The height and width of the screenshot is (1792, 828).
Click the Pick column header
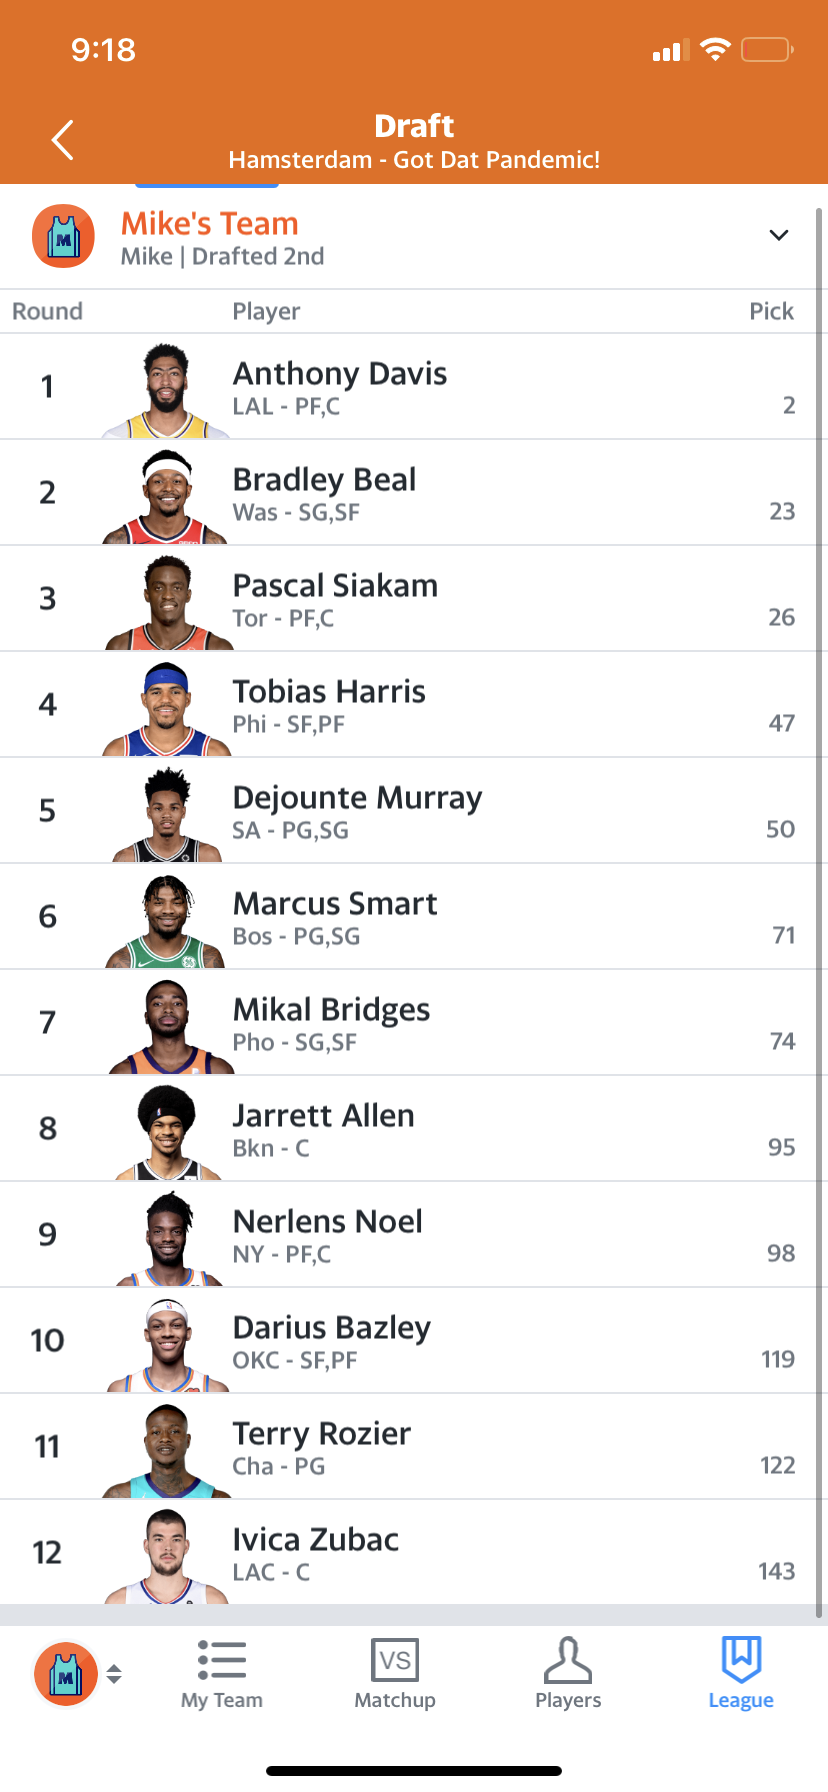pos(772,311)
